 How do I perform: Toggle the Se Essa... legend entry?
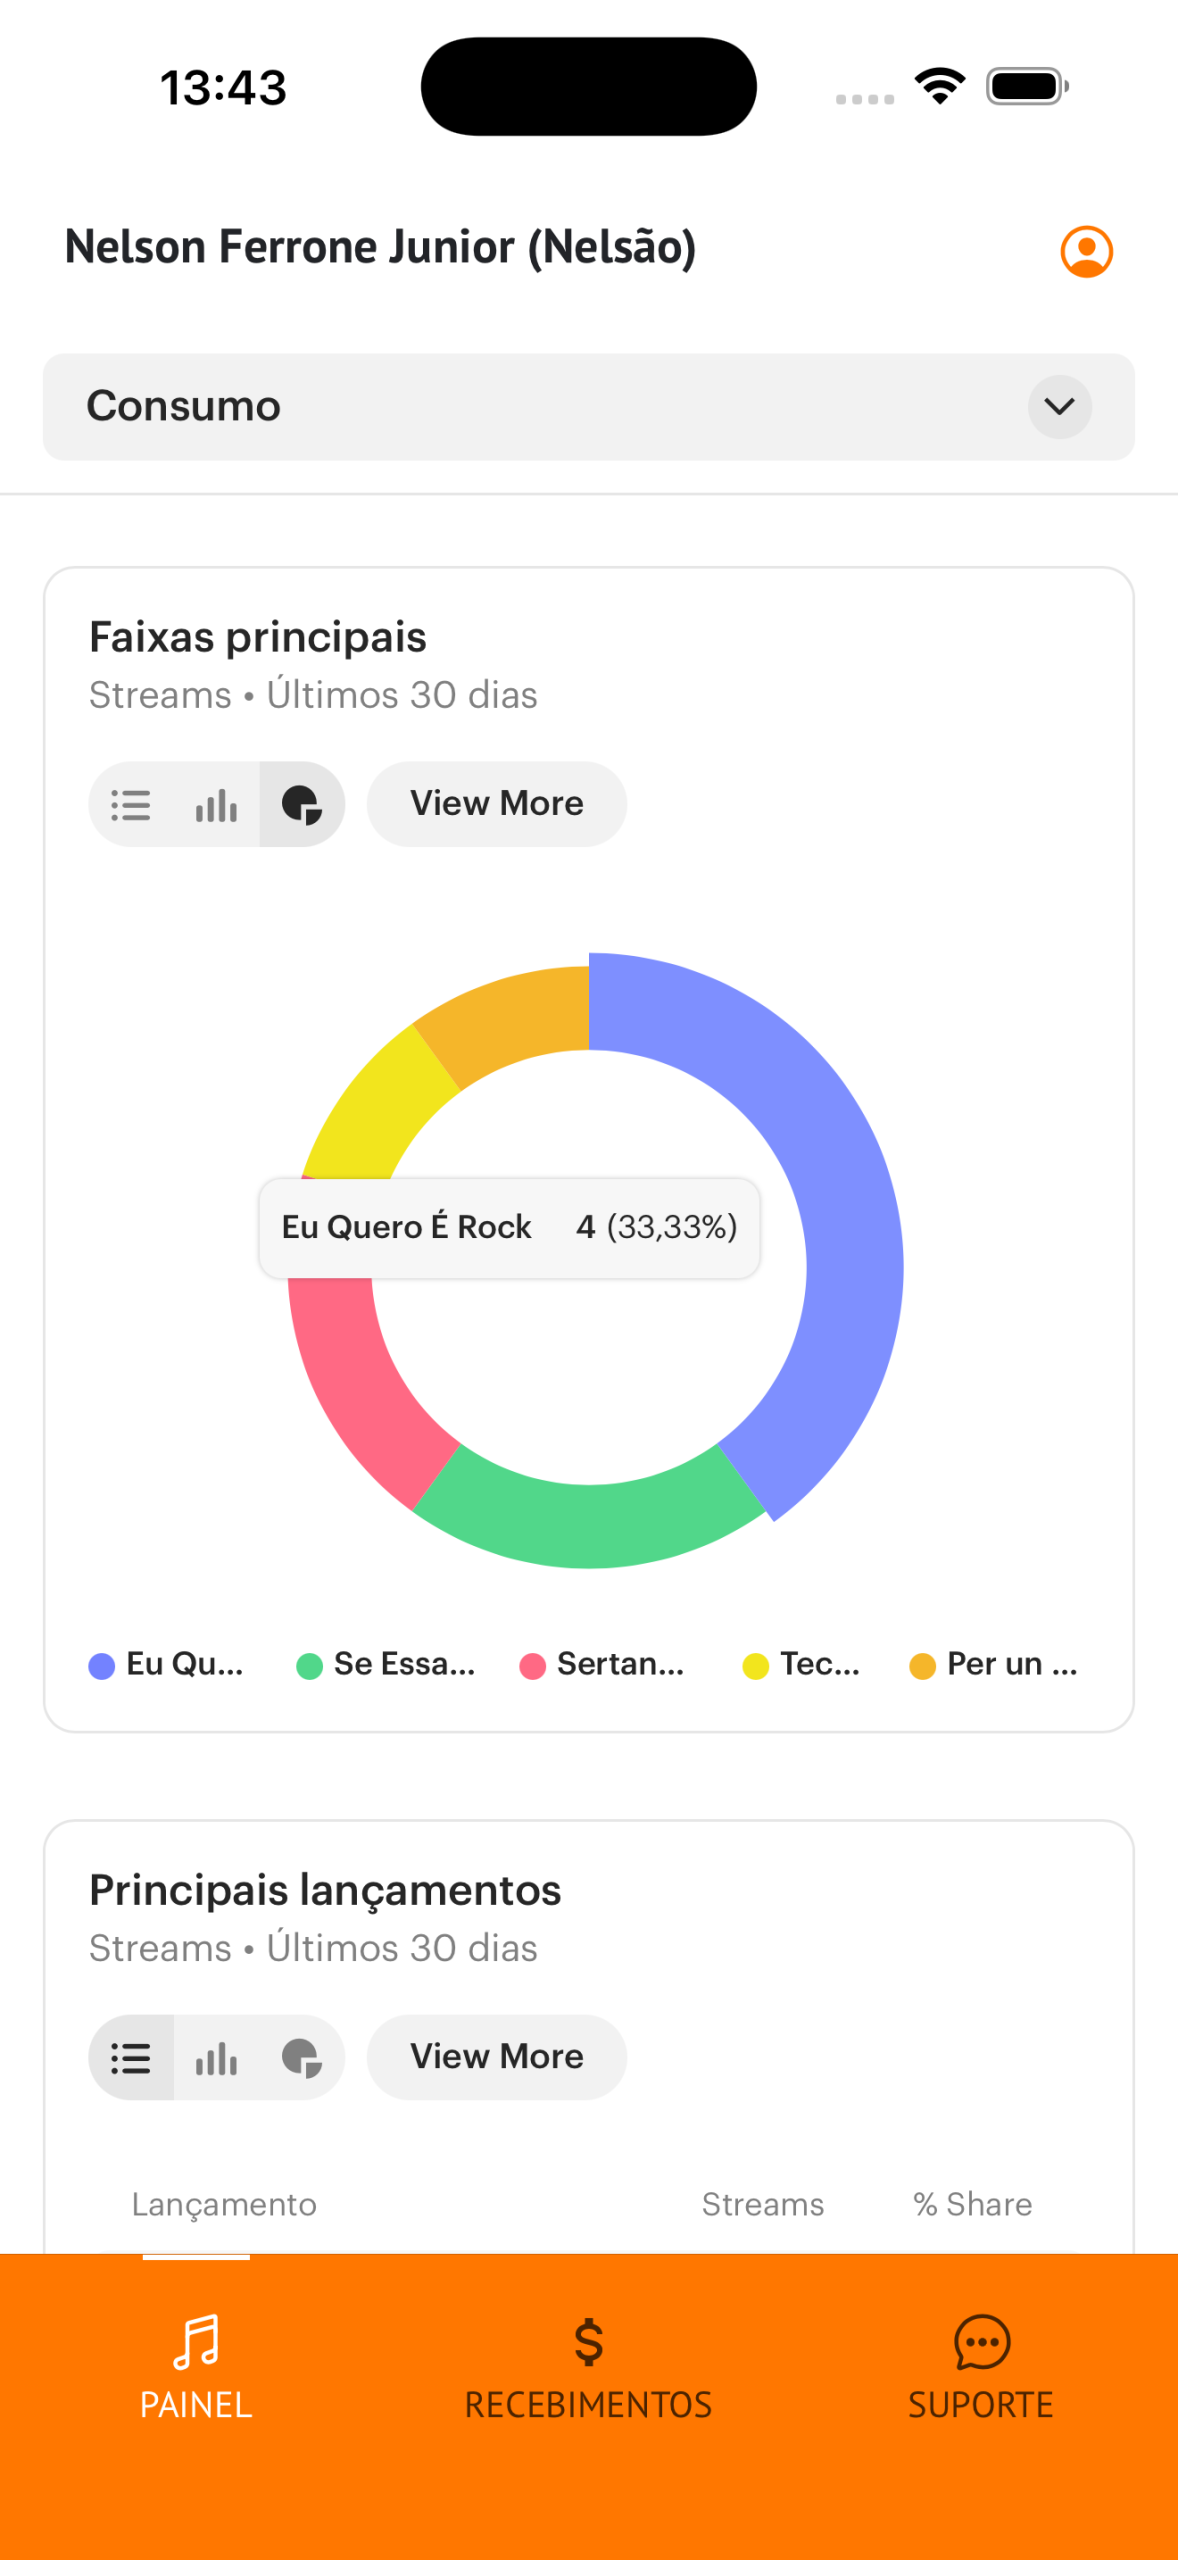[x=387, y=1665]
